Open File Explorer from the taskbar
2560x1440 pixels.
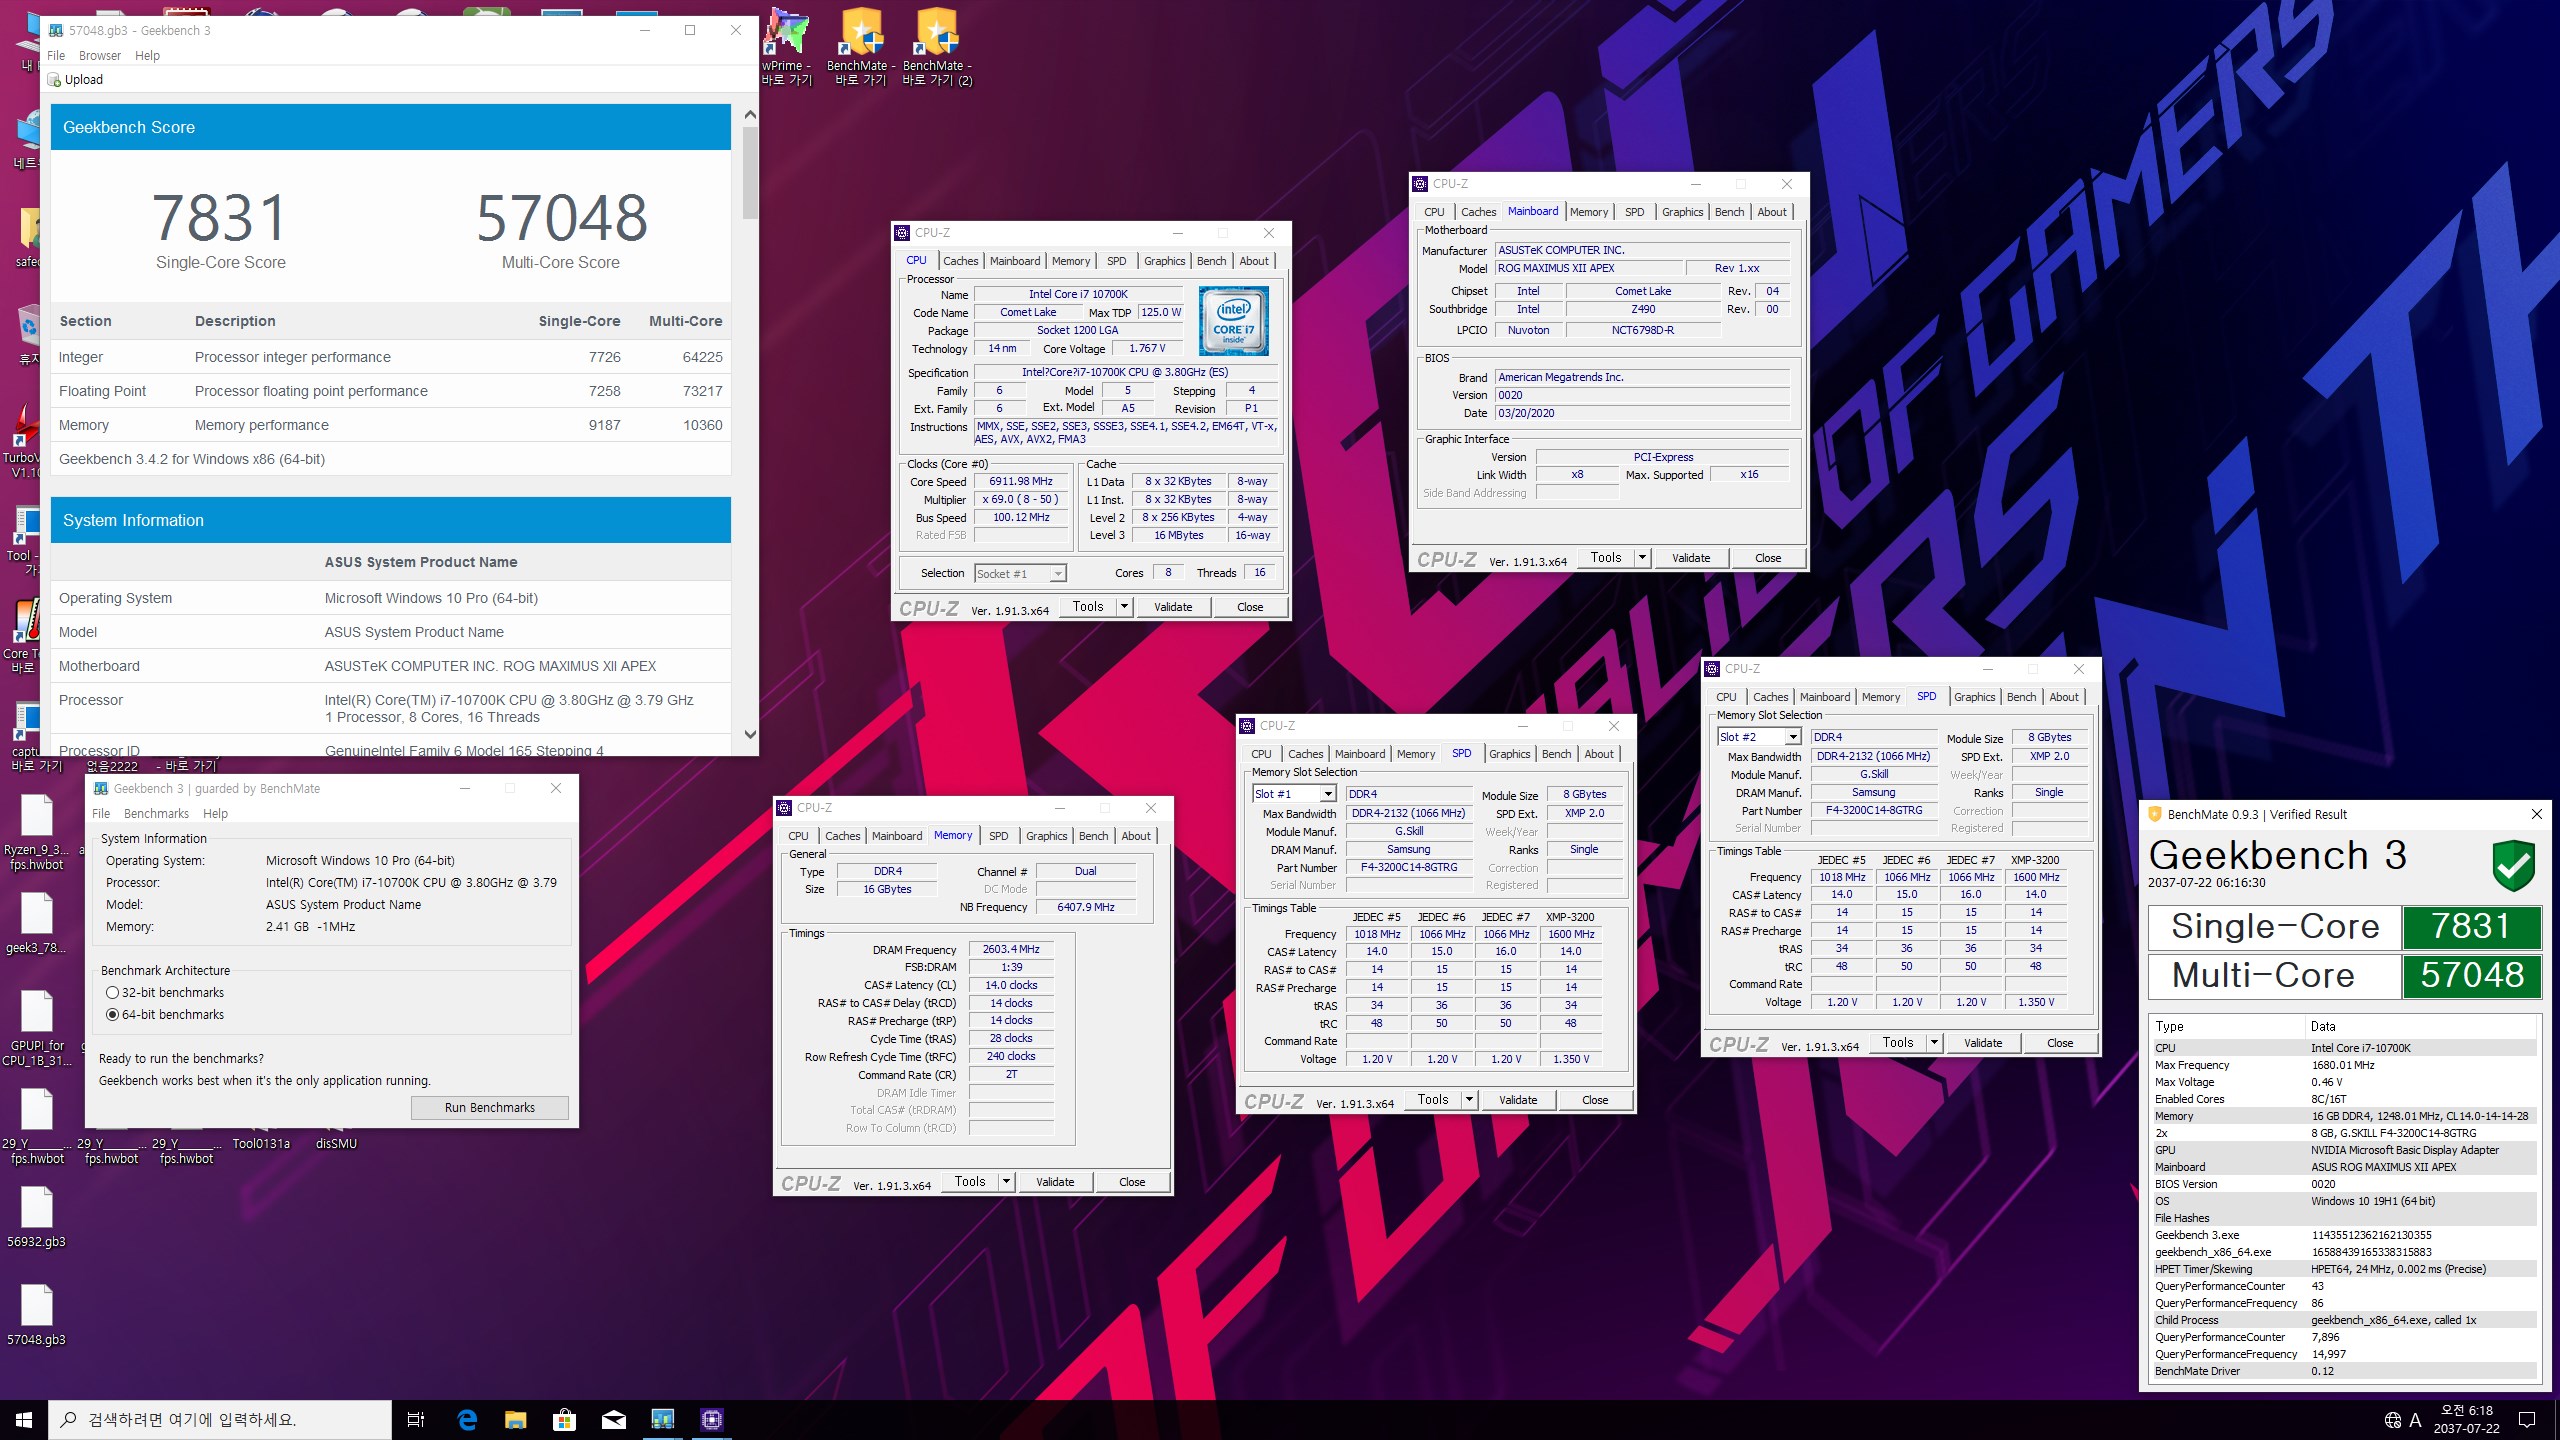point(515,1420)
